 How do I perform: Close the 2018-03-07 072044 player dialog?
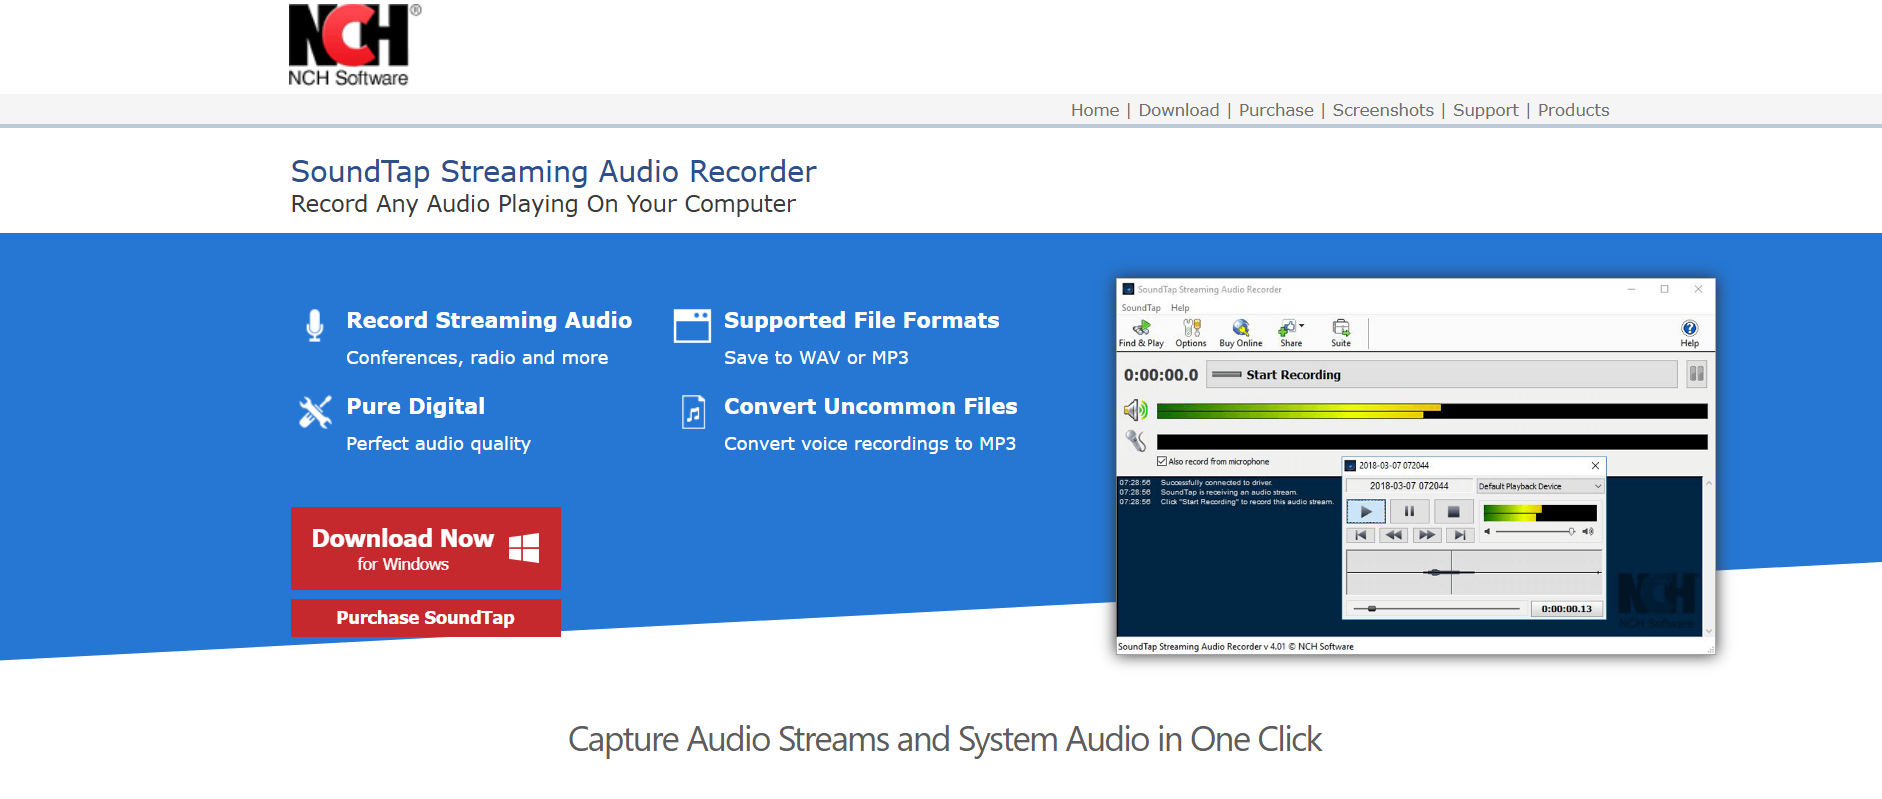(1595, 465)
